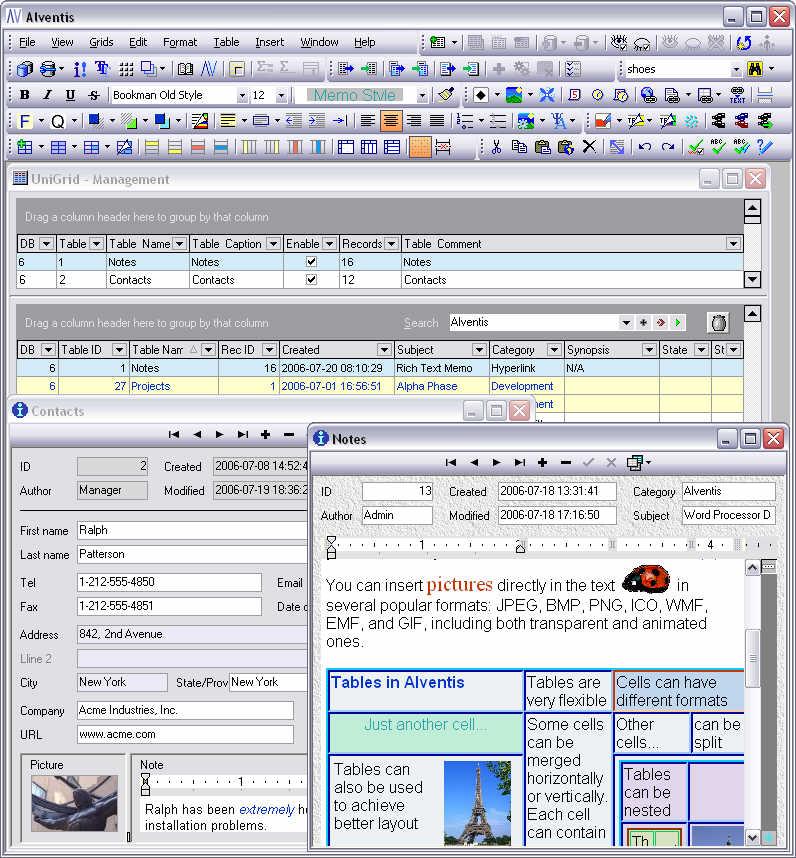
Task: Click the blue Alventis AV logo icon
Action: pos(208,69)
